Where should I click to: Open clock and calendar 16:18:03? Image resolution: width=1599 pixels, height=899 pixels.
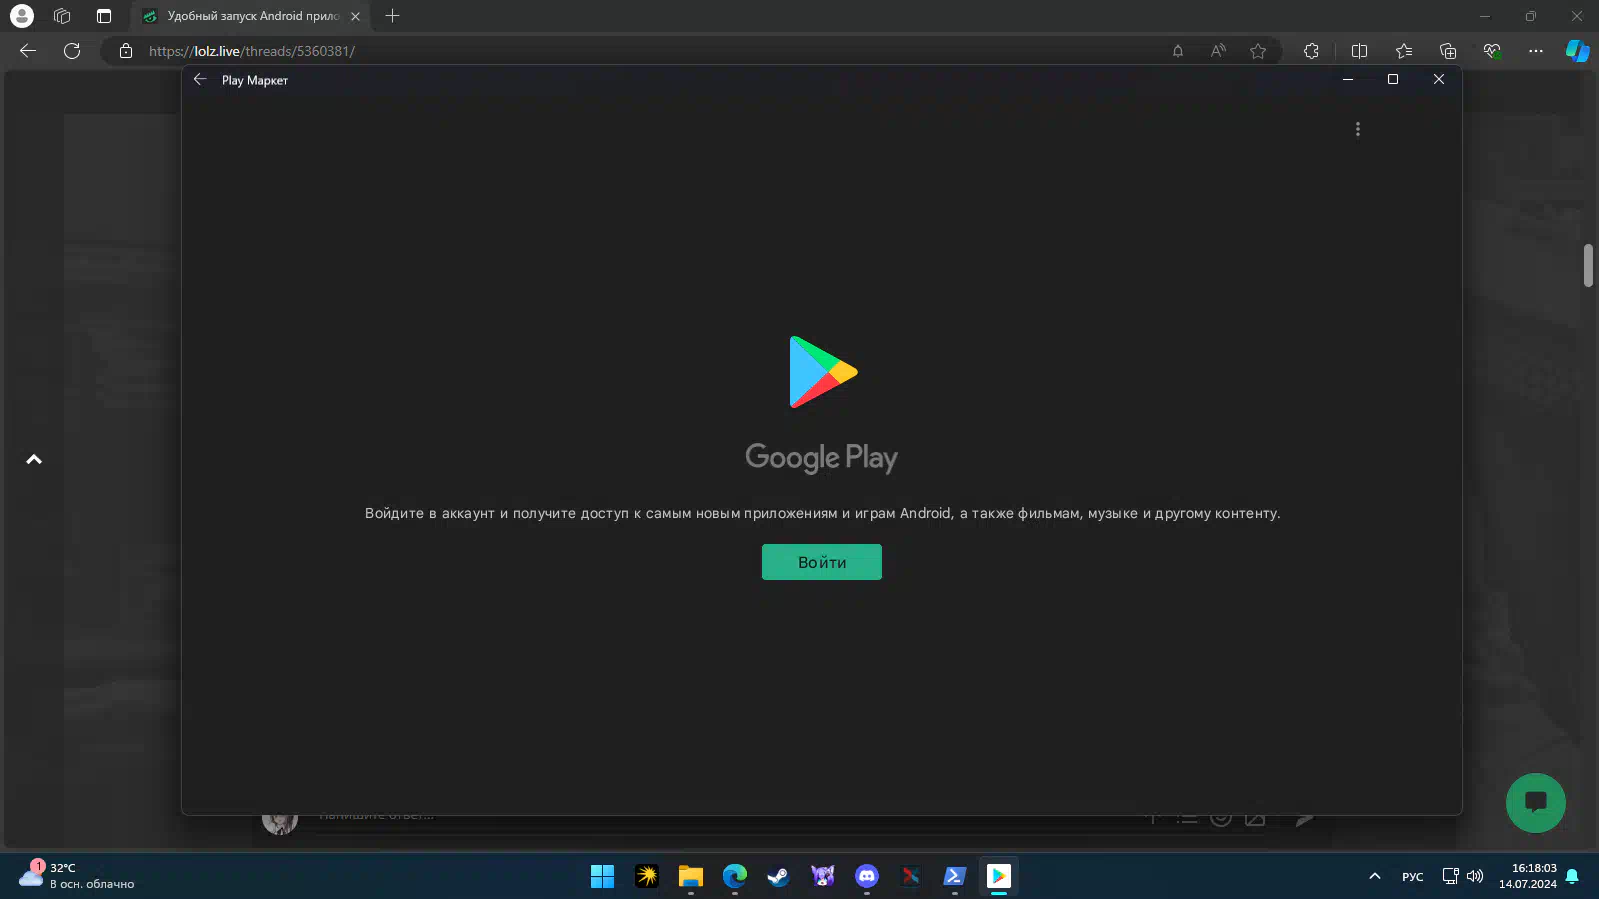click(1527, 876)
